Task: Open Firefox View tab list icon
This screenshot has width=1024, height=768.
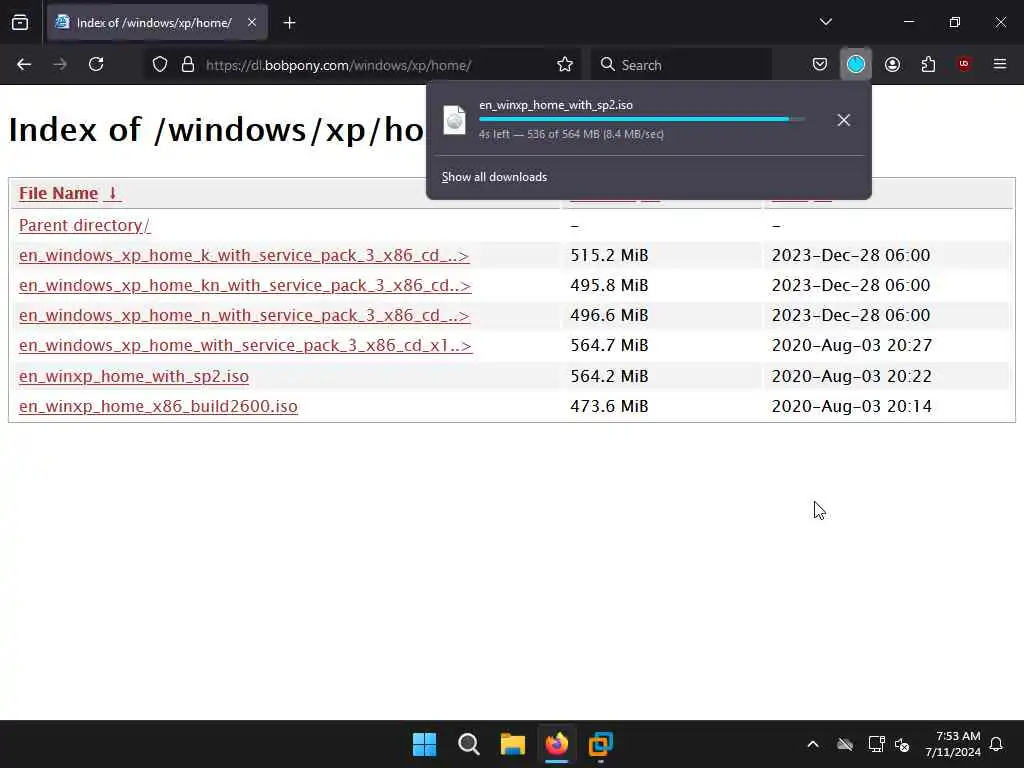Action: point(20,23)
